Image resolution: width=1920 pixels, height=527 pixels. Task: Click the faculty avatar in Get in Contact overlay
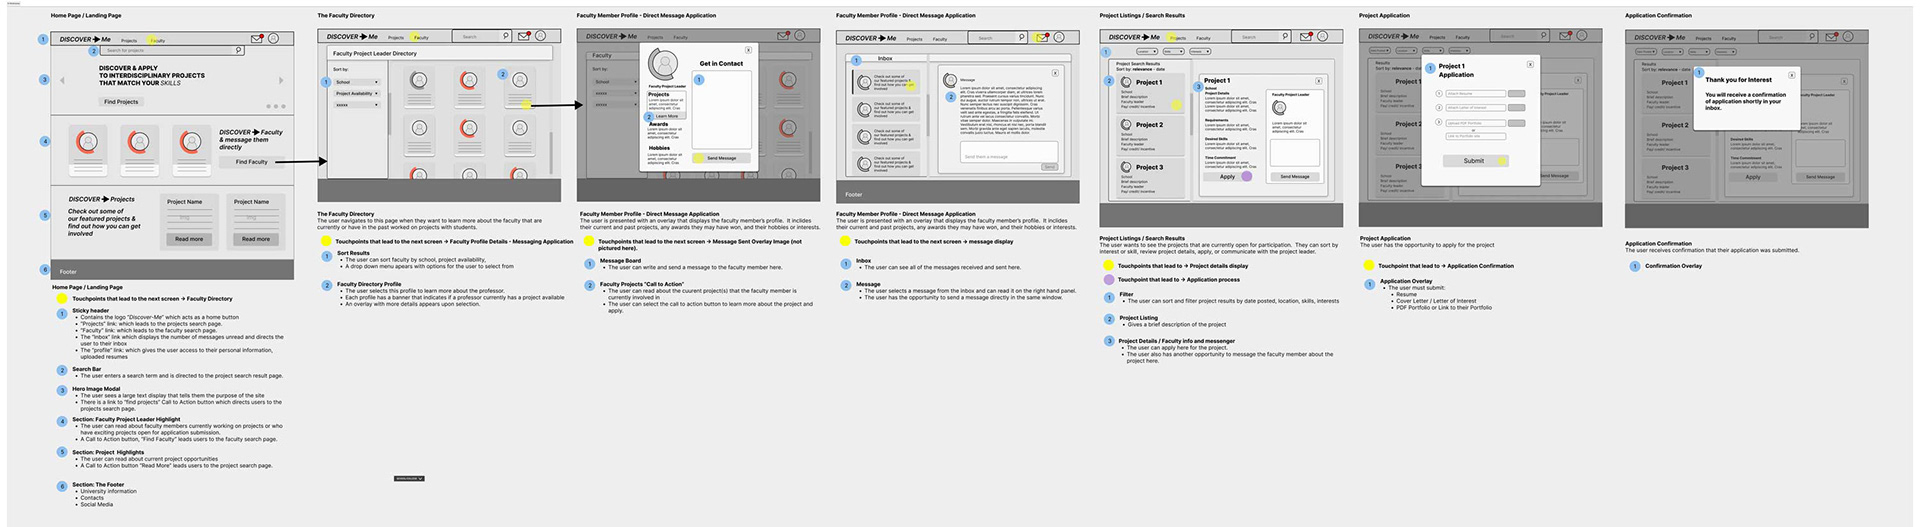(663, 64)
